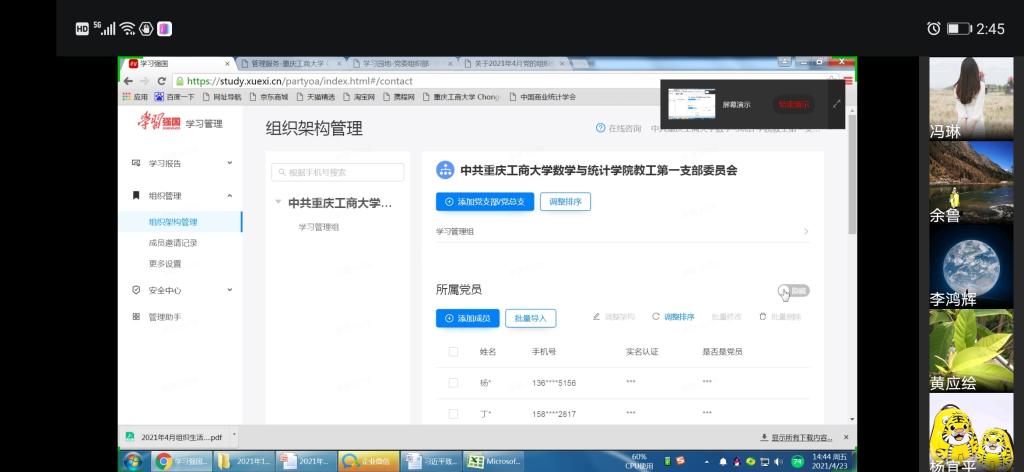Click the 安全中心 shield icon

(137, 290)
